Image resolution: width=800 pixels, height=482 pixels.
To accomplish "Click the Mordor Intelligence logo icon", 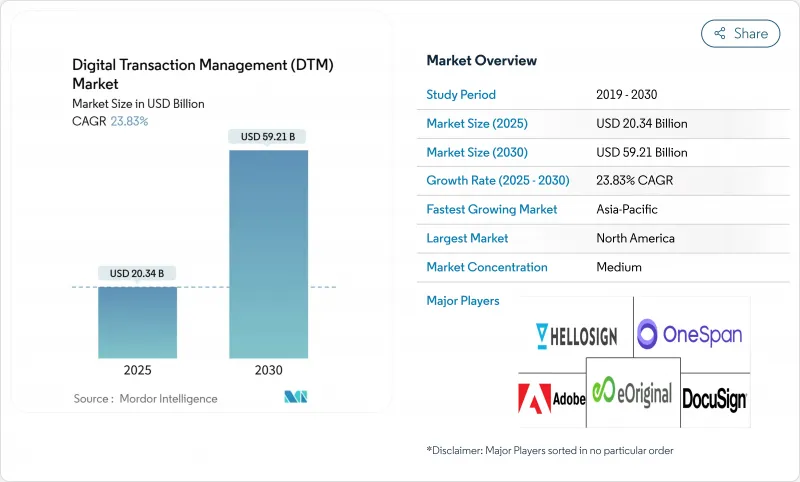I will [295, 397].
